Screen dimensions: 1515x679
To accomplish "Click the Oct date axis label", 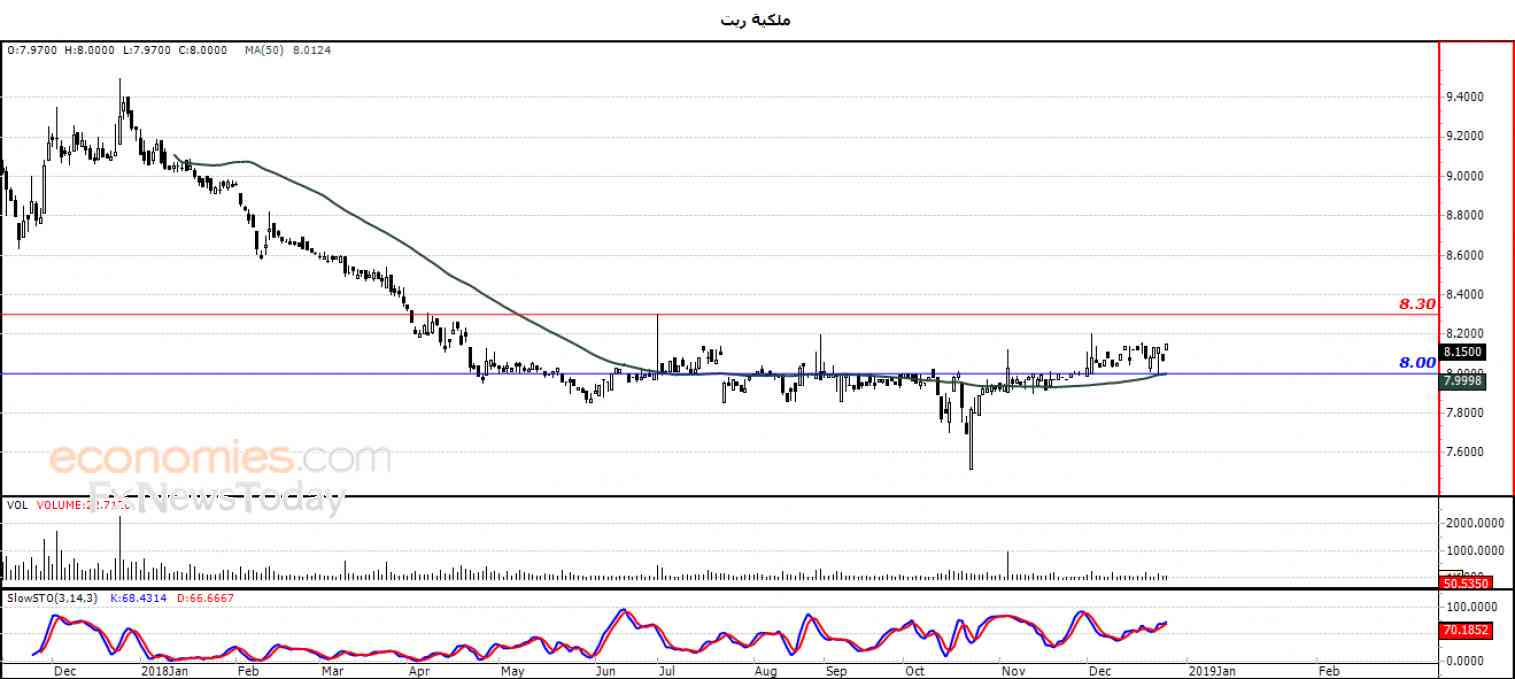I will coord(914,671).
